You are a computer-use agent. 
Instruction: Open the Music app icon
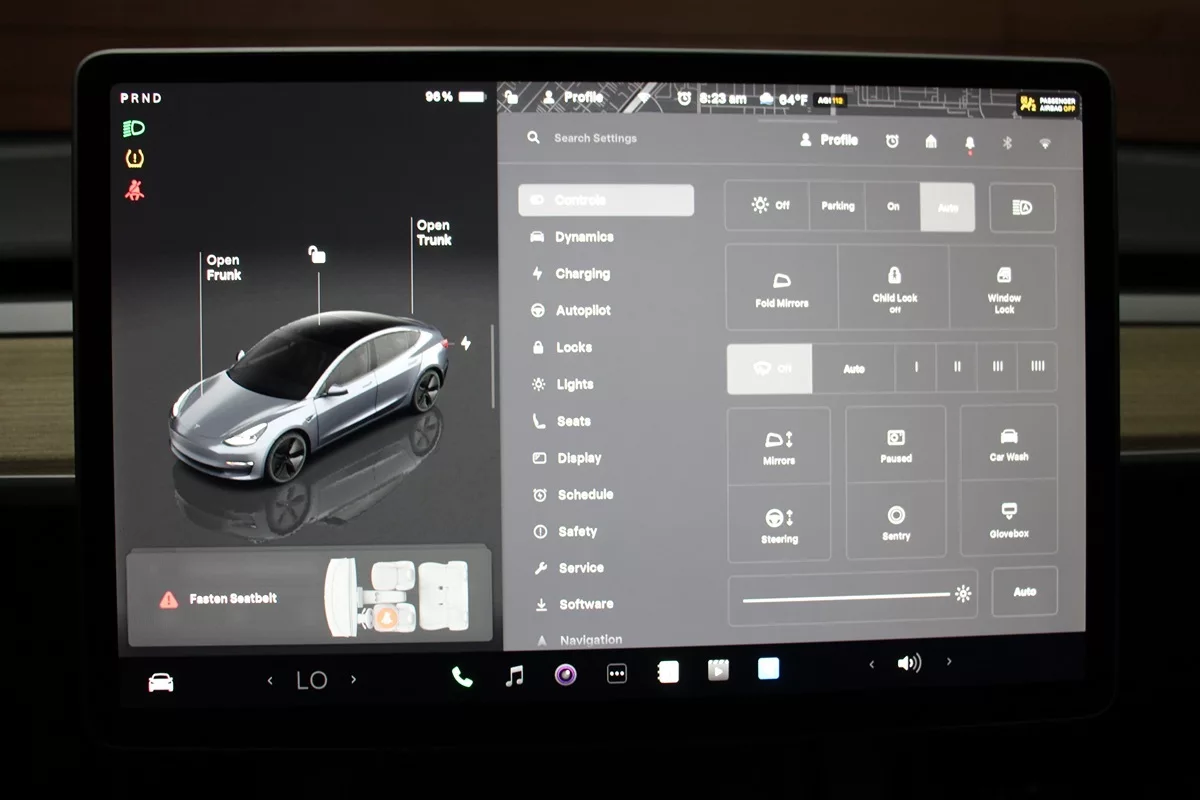pos(514,676)
